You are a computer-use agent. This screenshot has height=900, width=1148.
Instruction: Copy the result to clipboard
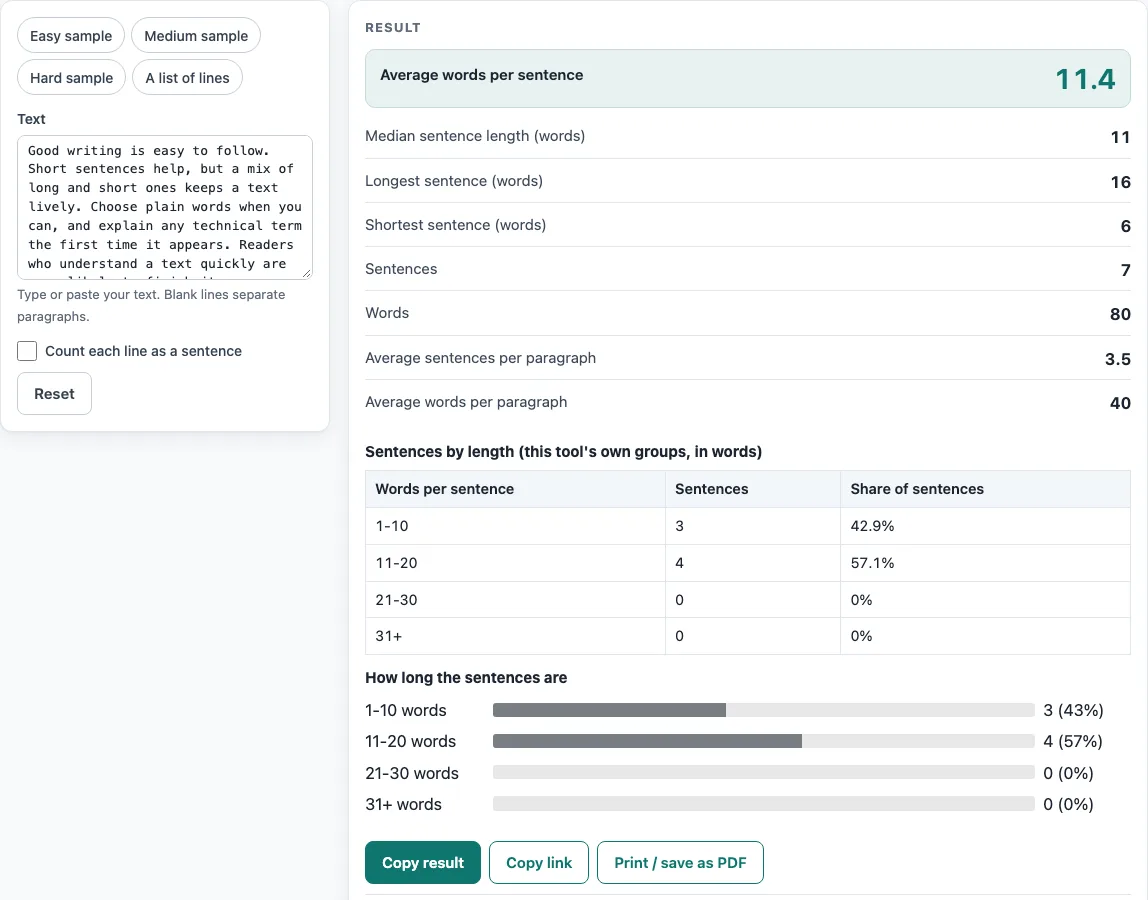click(423, 863)
